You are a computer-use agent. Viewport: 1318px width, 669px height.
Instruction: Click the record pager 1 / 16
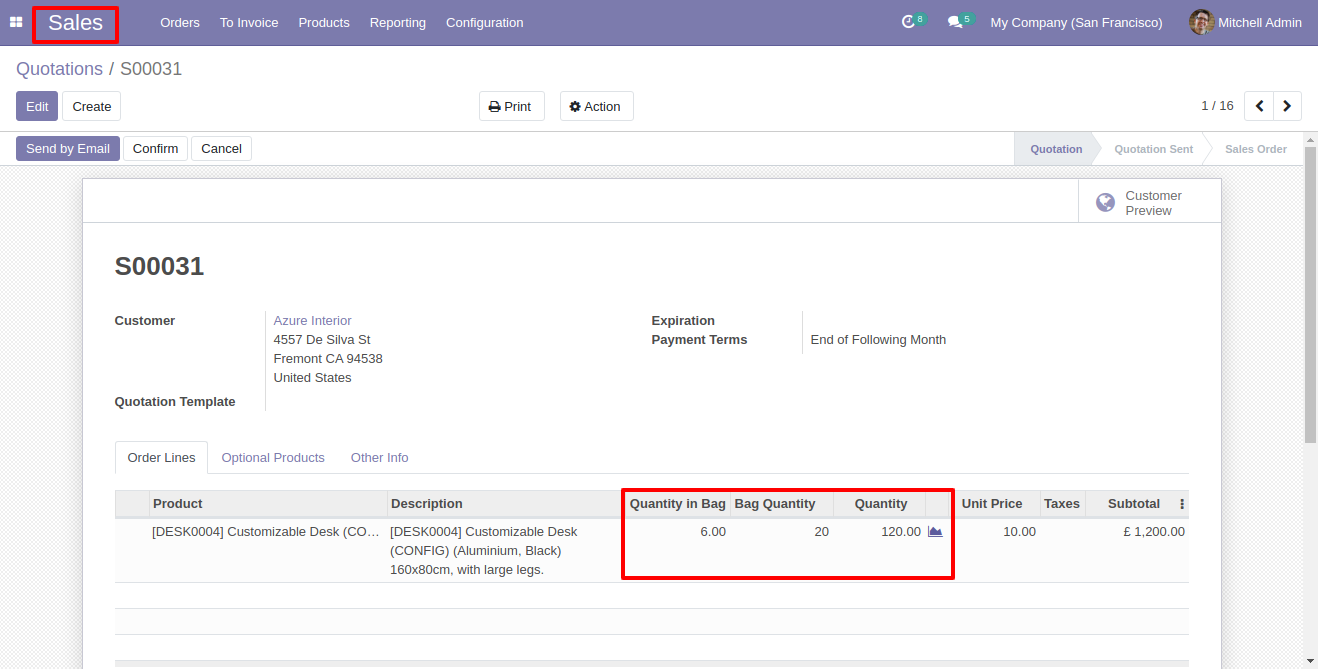tap(1217, 106)
